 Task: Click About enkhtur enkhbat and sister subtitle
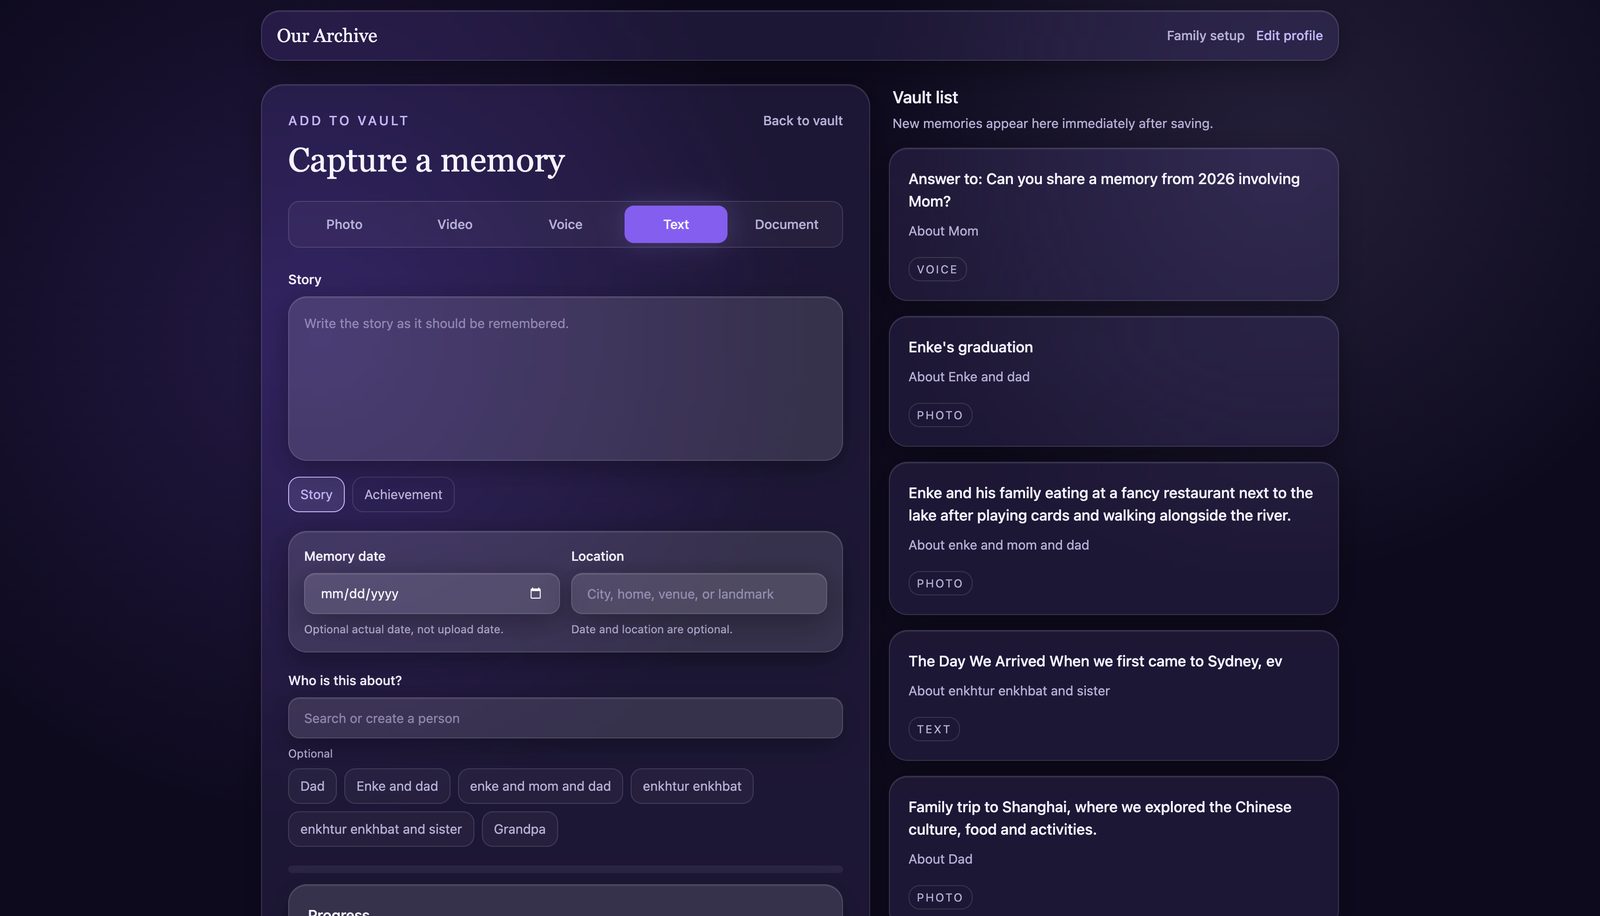click(x=1009, y=691)
